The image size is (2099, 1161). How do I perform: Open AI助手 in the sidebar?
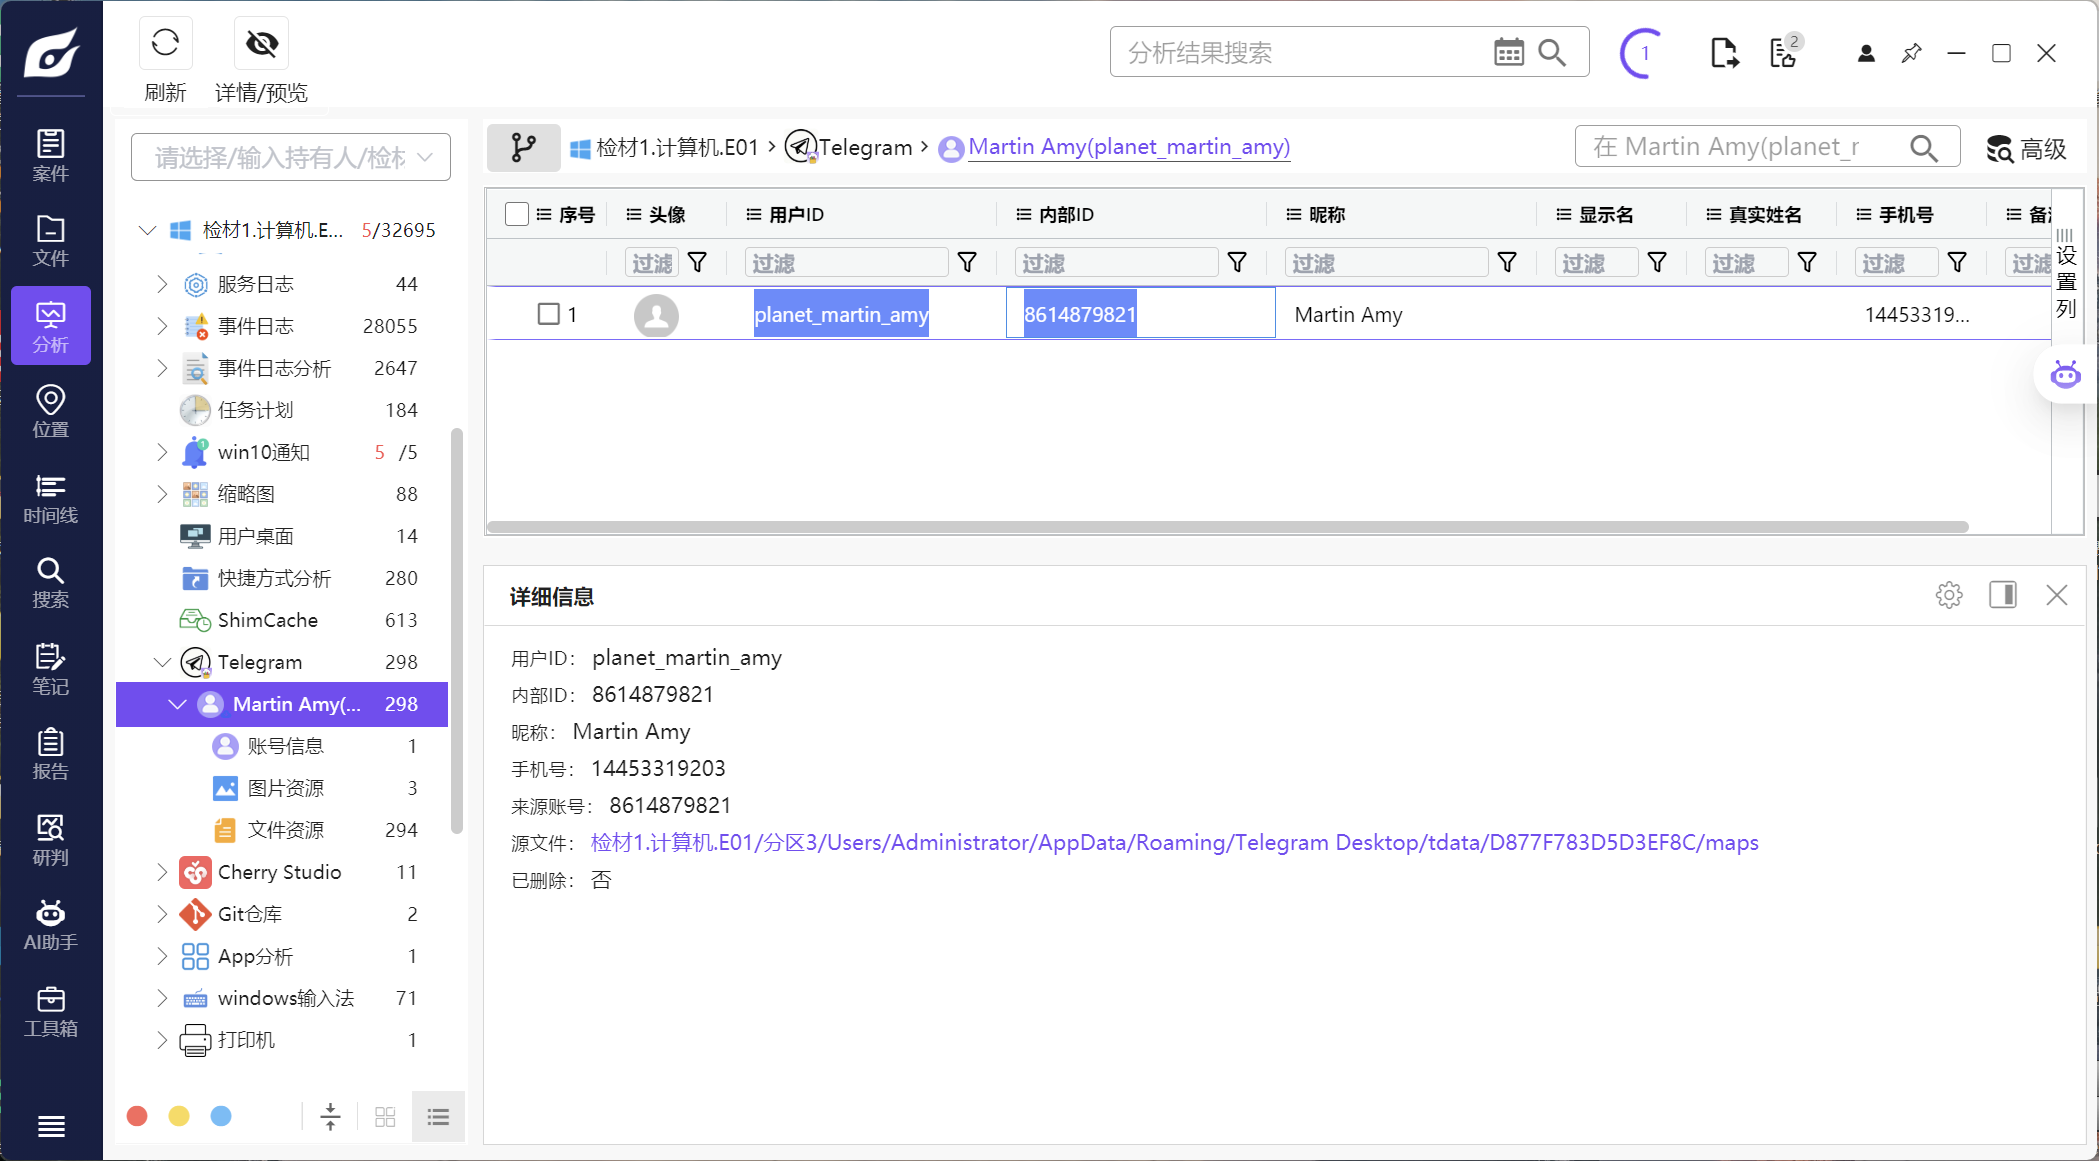(51, 924)
